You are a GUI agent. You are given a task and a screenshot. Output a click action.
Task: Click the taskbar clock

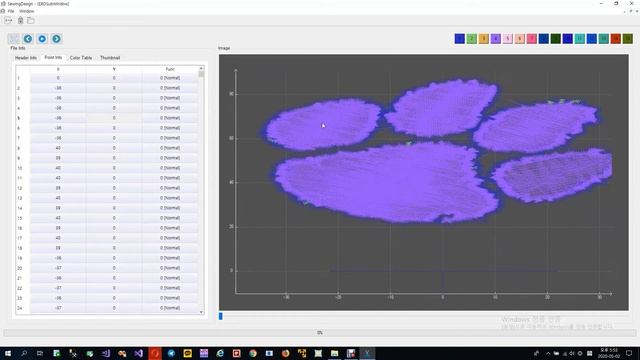click(x=609, y=353)
